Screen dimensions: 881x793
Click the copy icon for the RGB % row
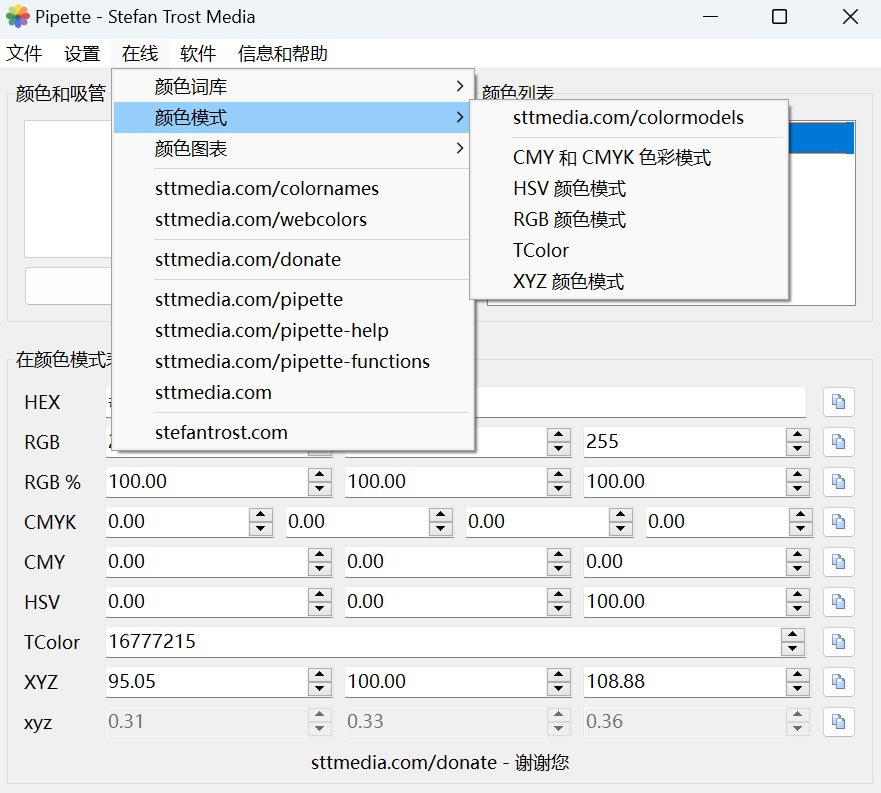coord(838,482)
